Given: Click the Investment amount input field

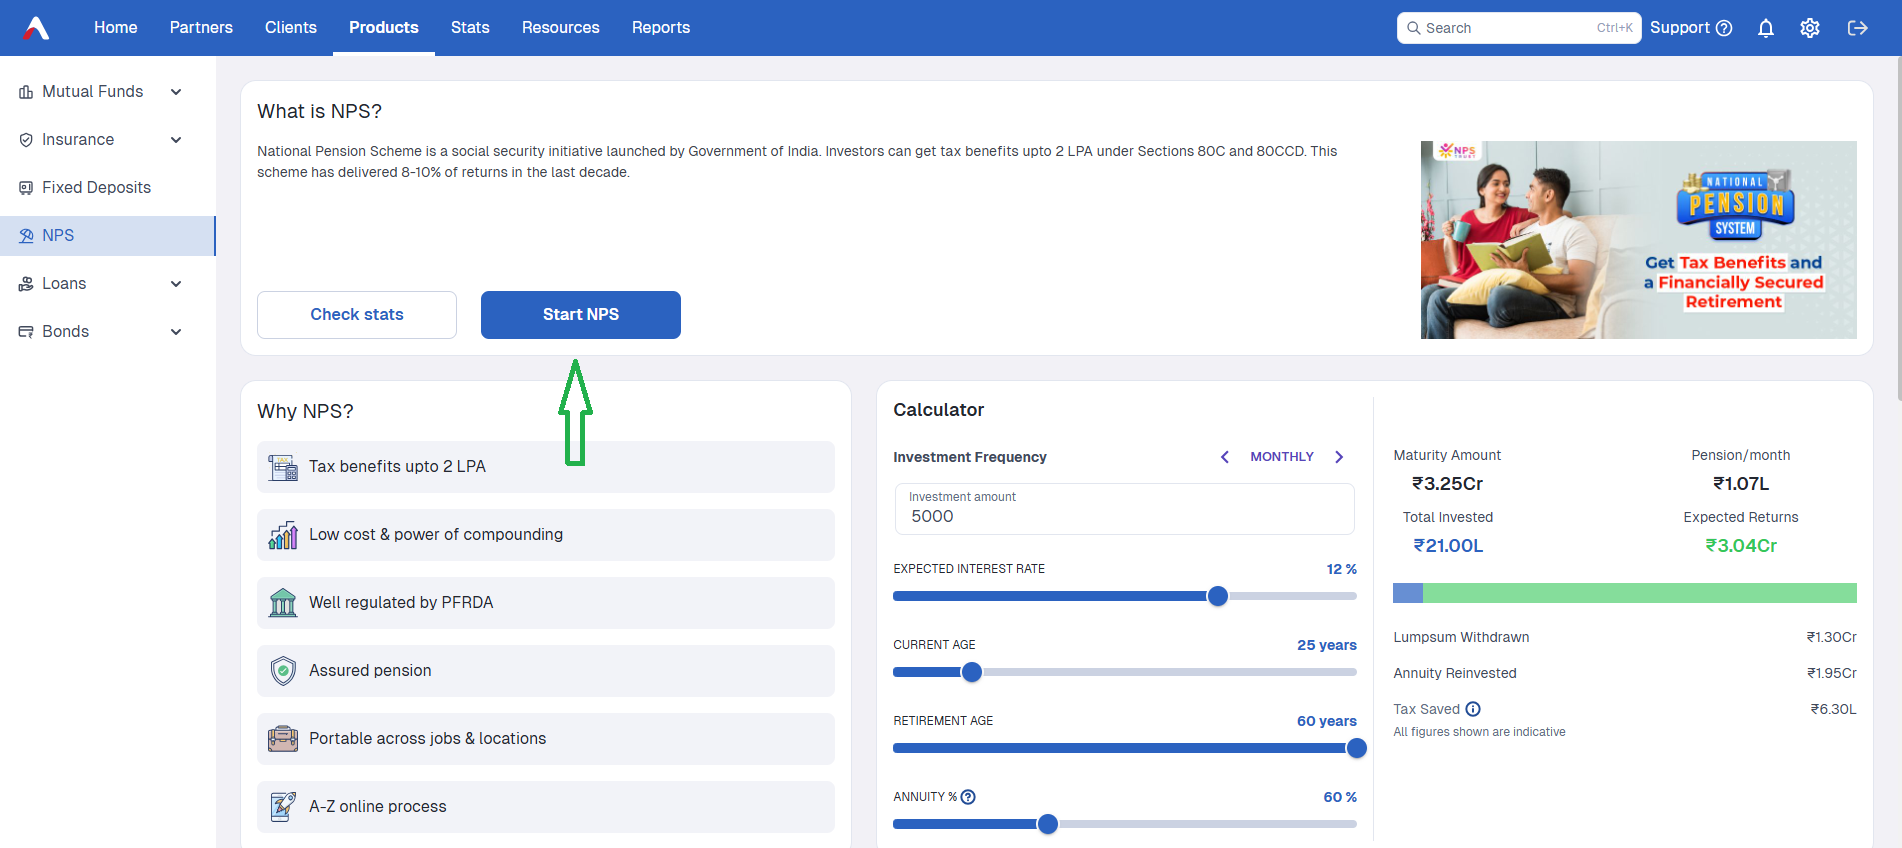Looking at the screenshot, I should [1125, 509].
